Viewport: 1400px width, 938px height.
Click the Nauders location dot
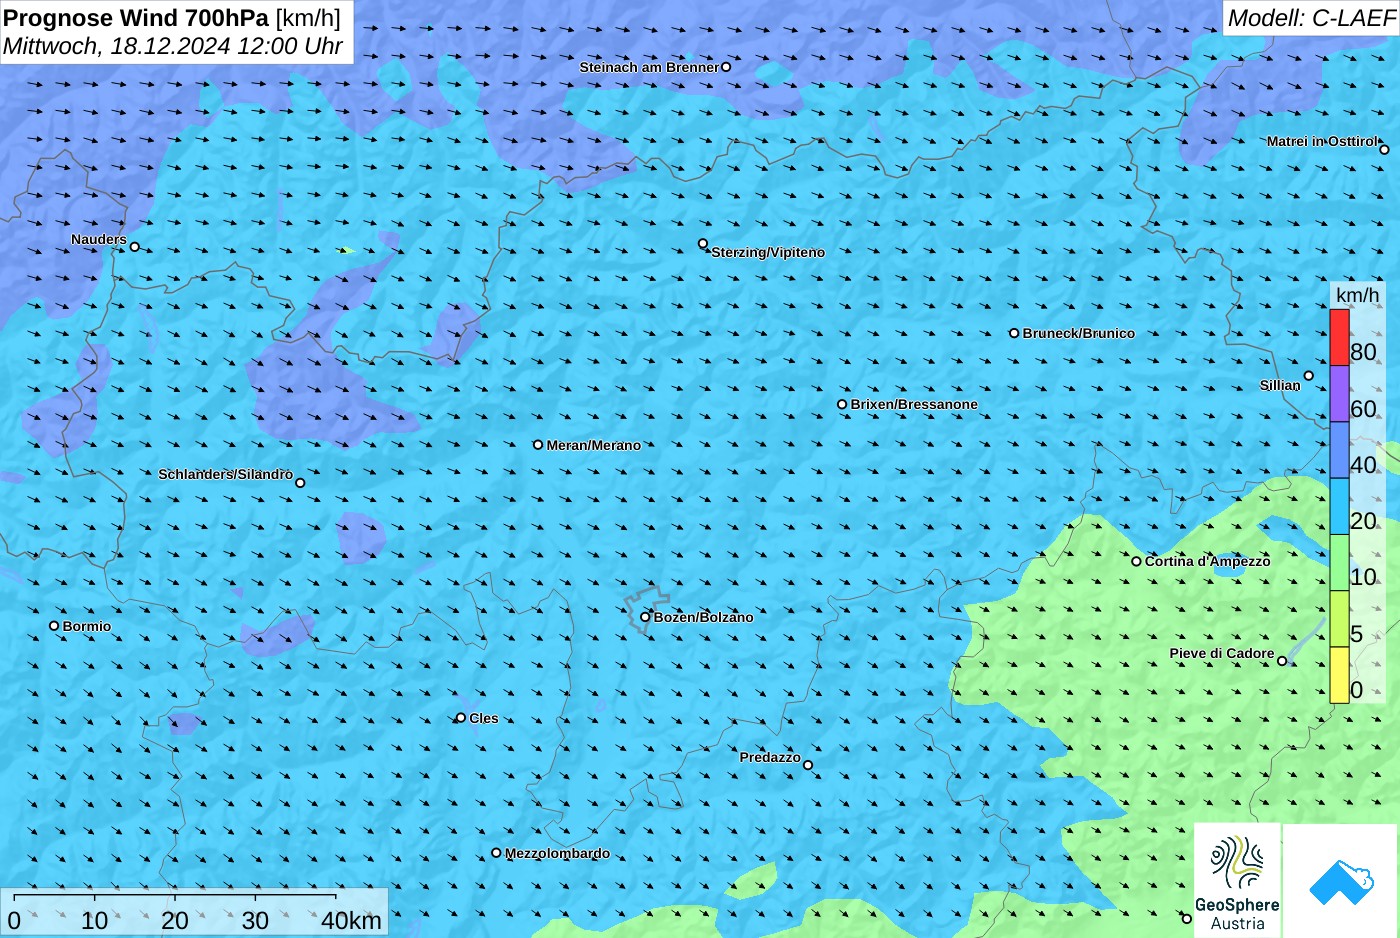(135, 247)
